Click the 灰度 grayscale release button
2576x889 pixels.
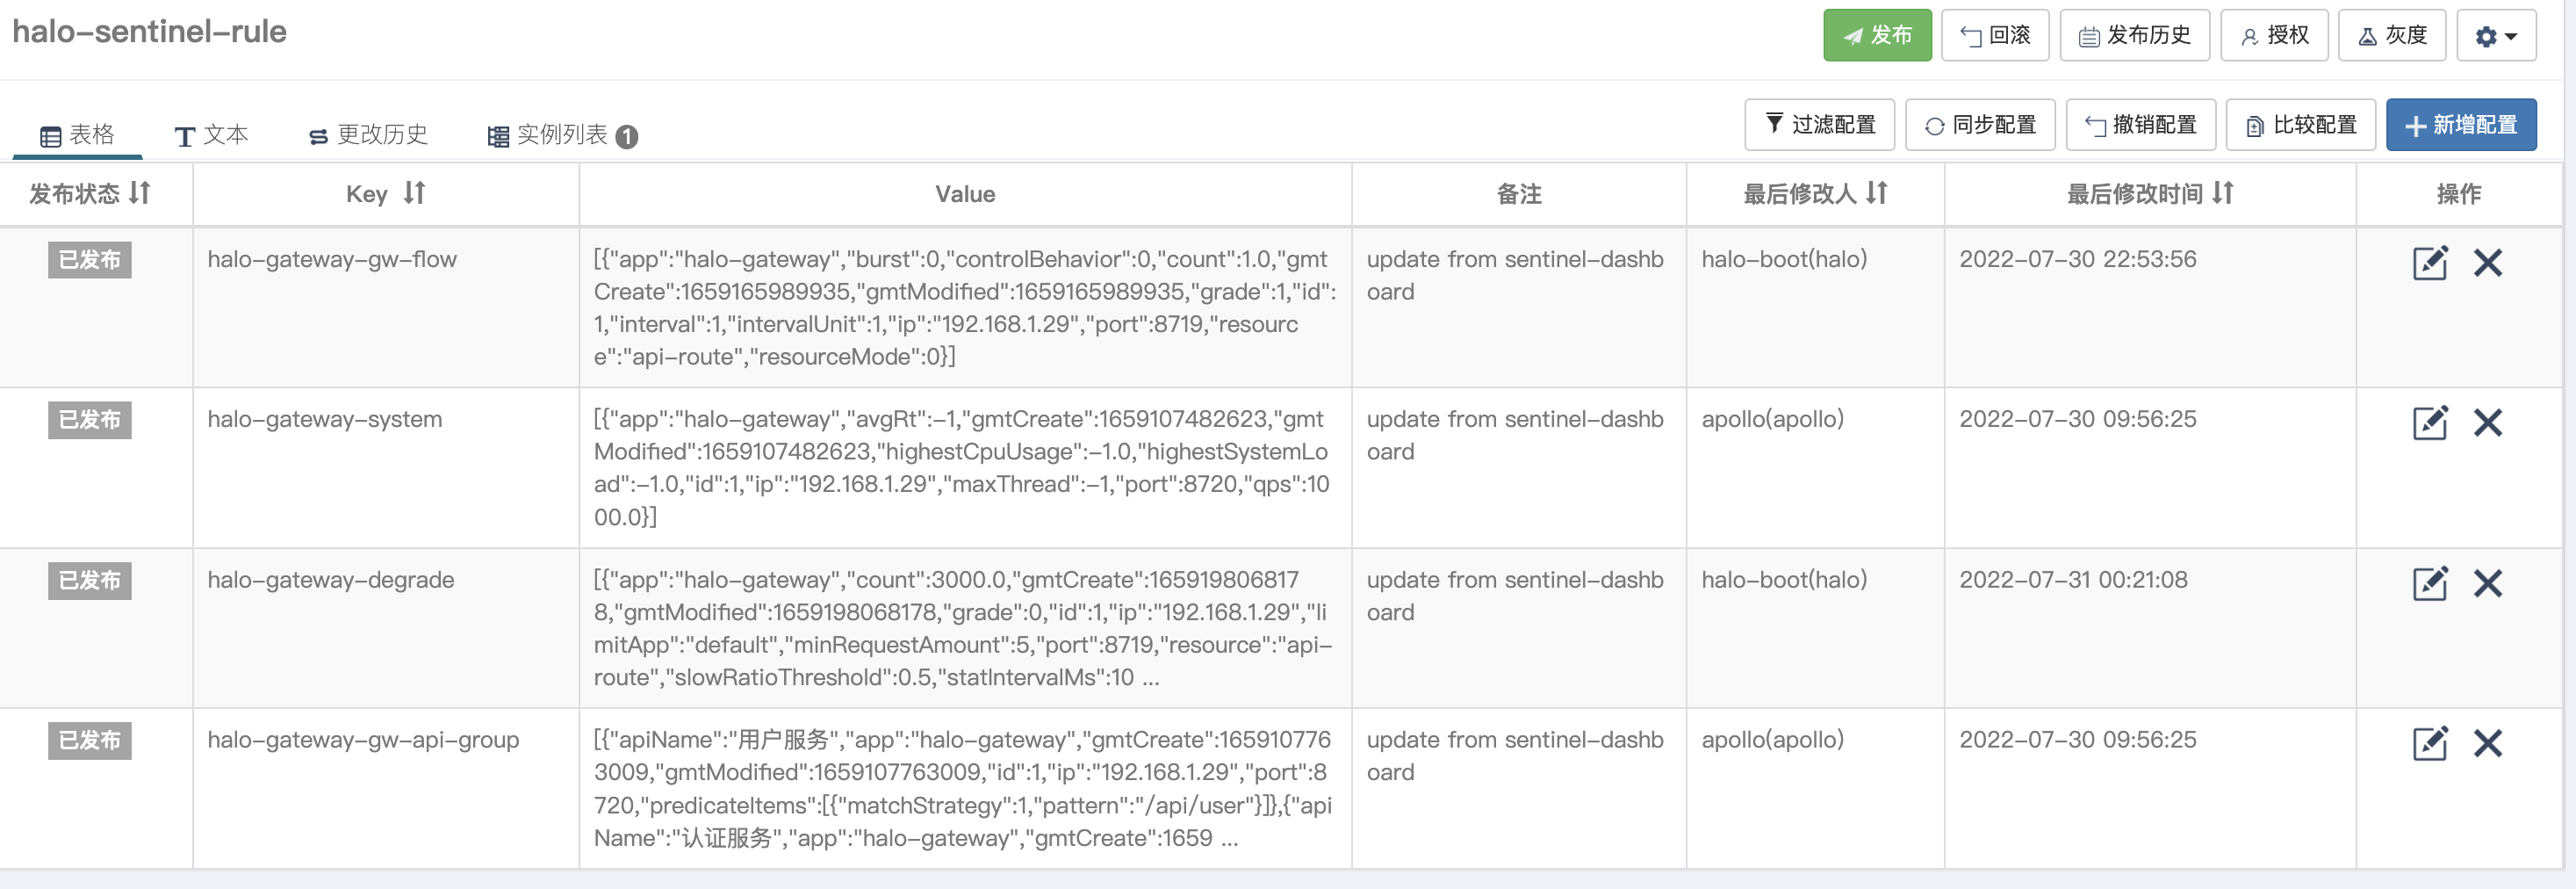point(2392,36)
